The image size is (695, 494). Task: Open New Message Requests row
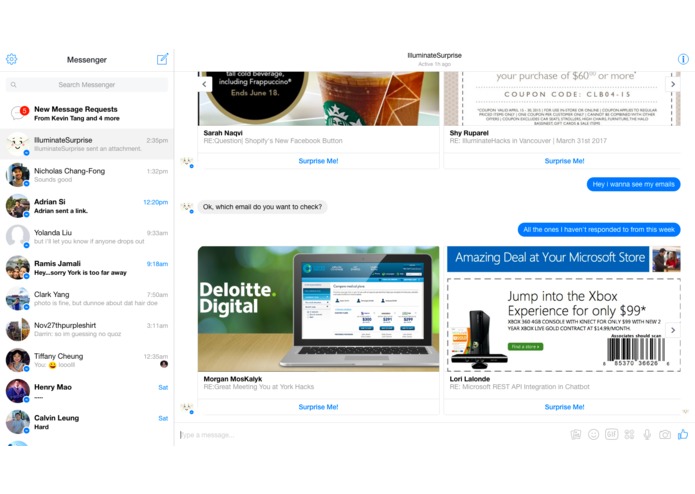[x=87, y=113]
